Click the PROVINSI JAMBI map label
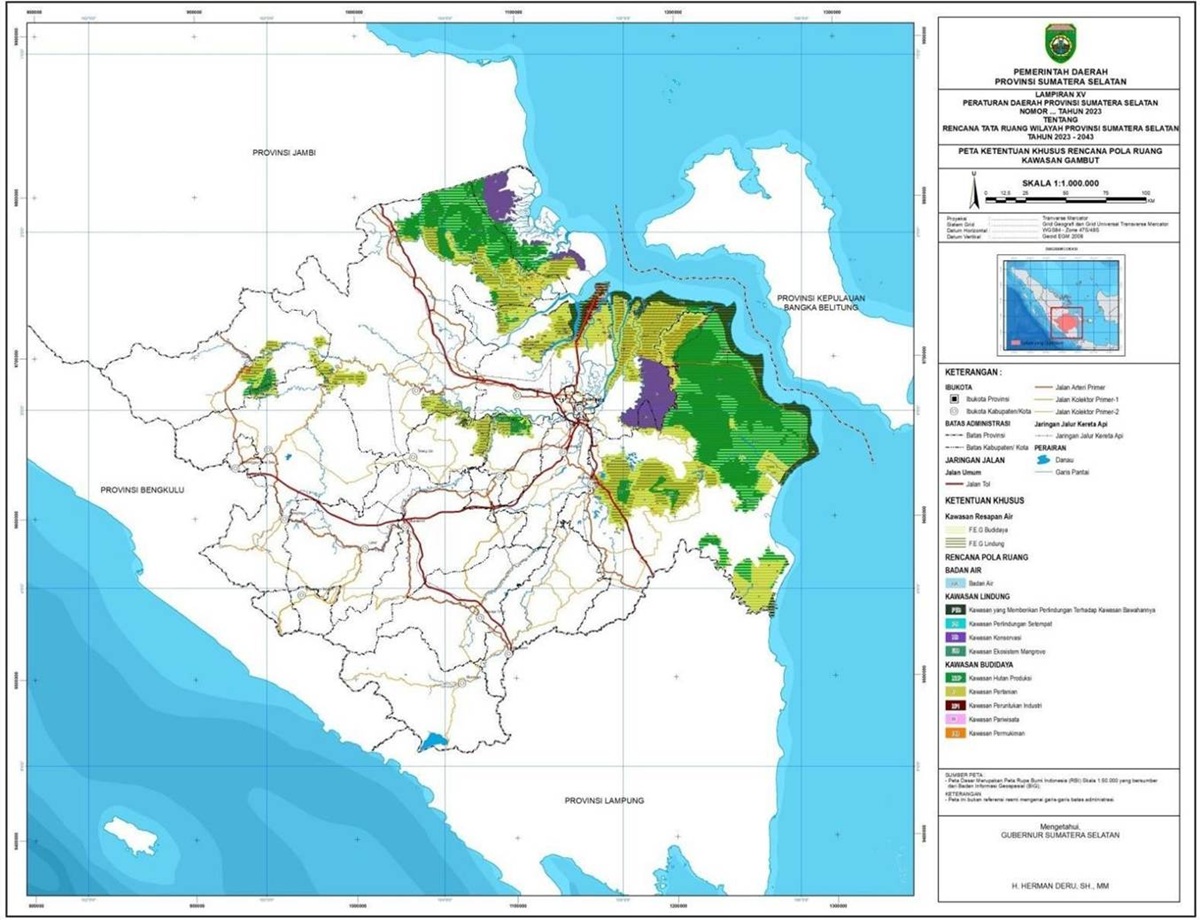This screenshot has width=1200, height=920. 282,154
